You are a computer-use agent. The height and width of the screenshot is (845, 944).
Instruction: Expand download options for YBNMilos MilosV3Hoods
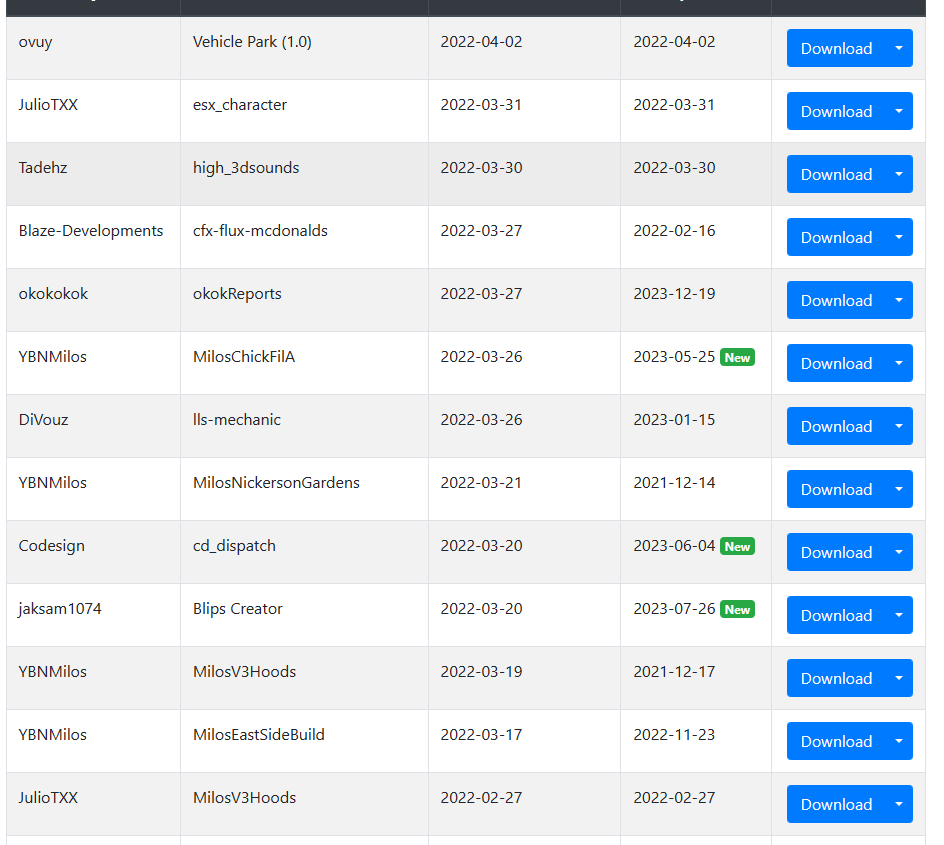point(899,678)
